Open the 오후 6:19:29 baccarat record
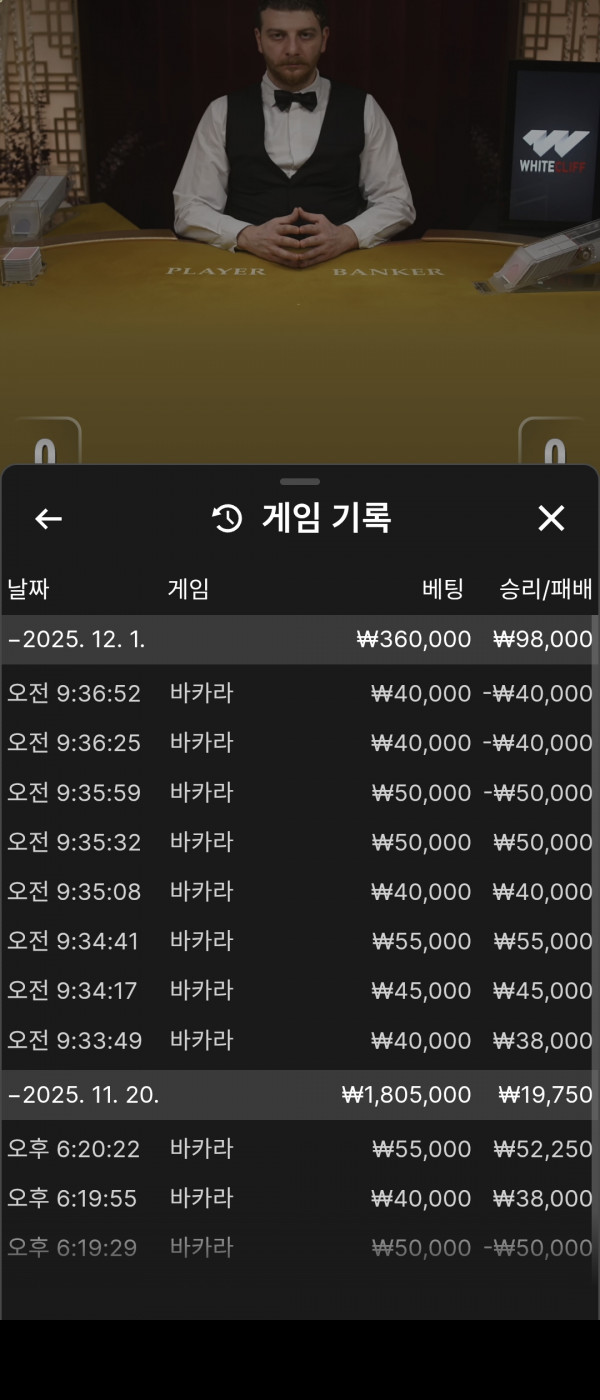Viewport: 600px width, 1400px height. (300, 1248)
